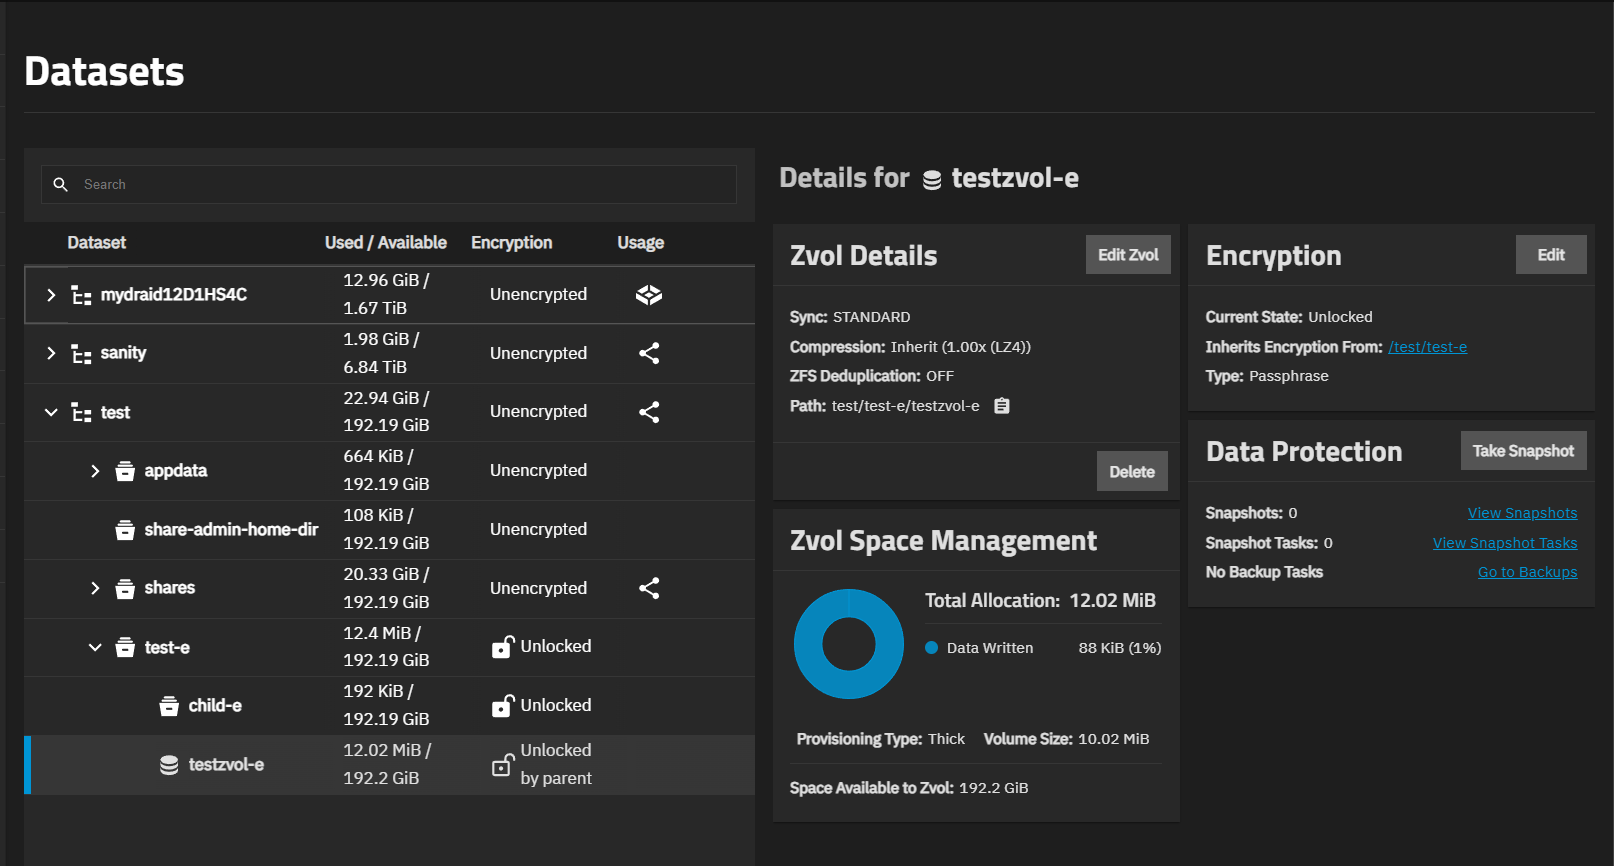This screenshot has height=866, width=1614.
Task: Expand the sanity pool tree
Action: tap(51, 353)
